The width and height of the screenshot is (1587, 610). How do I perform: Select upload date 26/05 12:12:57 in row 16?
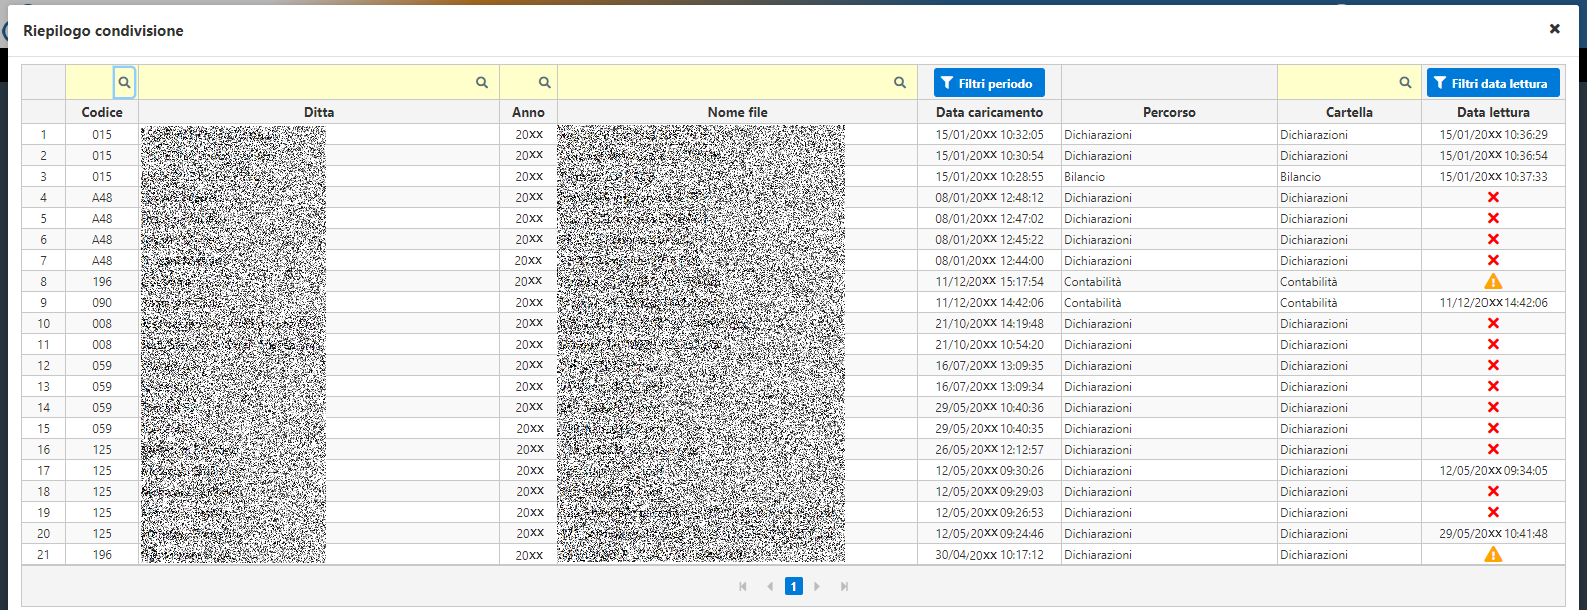click(989, 449)
